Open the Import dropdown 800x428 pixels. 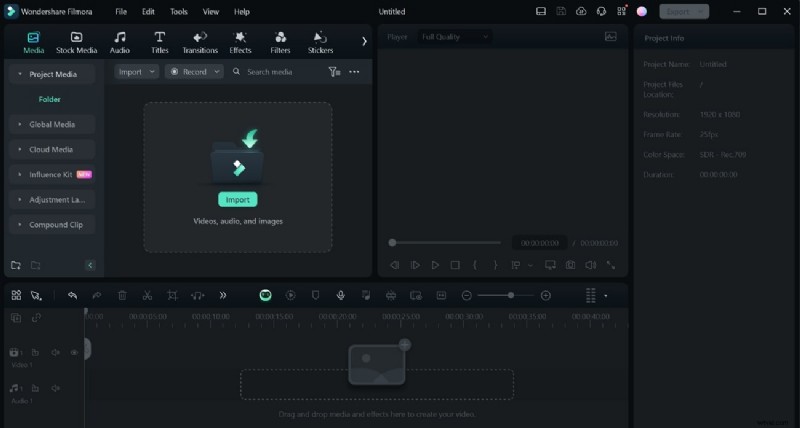(x=136, y=72)
